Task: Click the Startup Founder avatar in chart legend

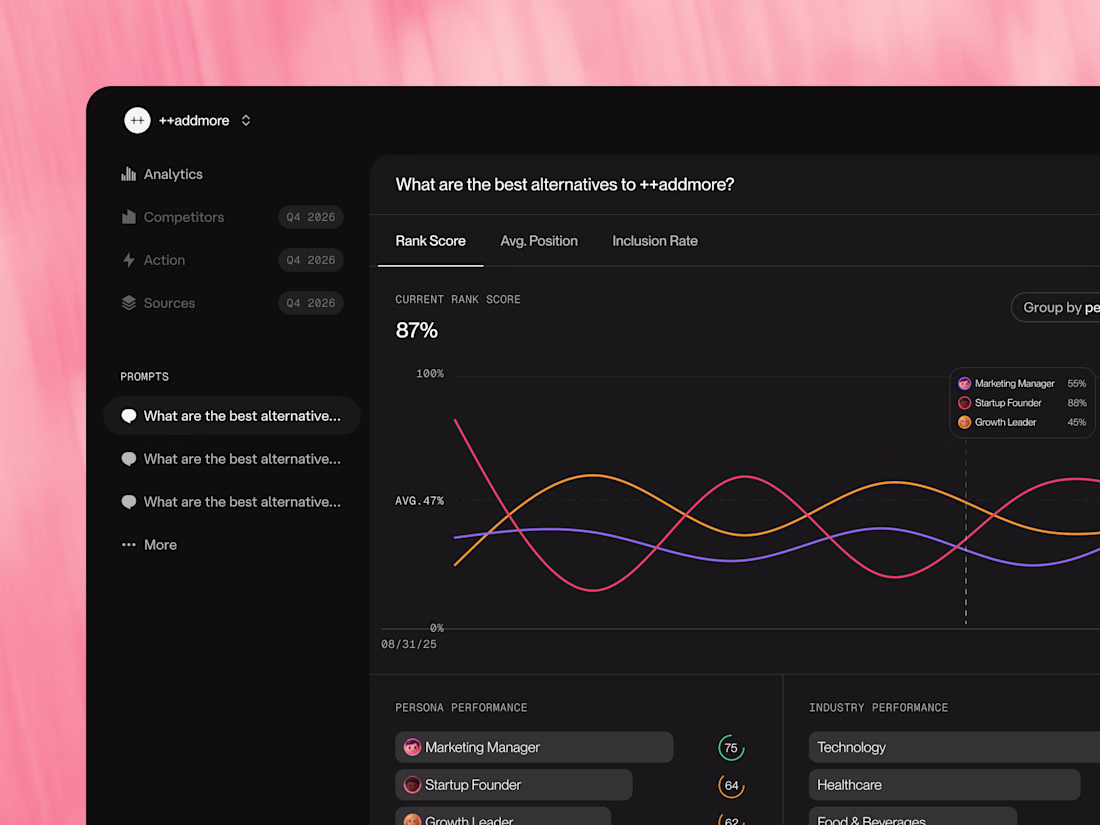Action: (x=965, y=403)
